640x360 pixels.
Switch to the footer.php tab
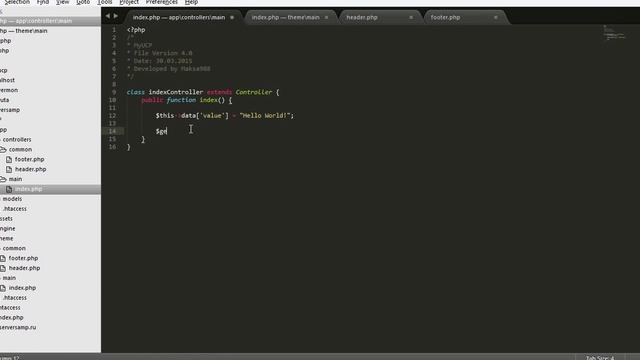445,18
